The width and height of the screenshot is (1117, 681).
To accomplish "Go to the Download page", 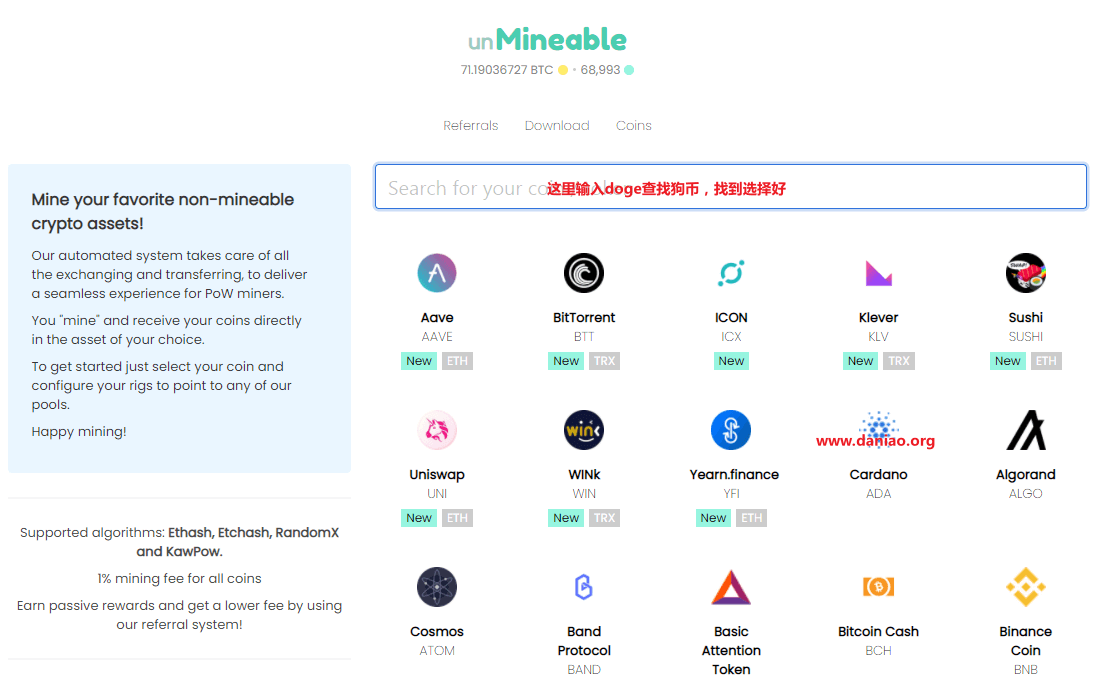I will coord(557,126).
